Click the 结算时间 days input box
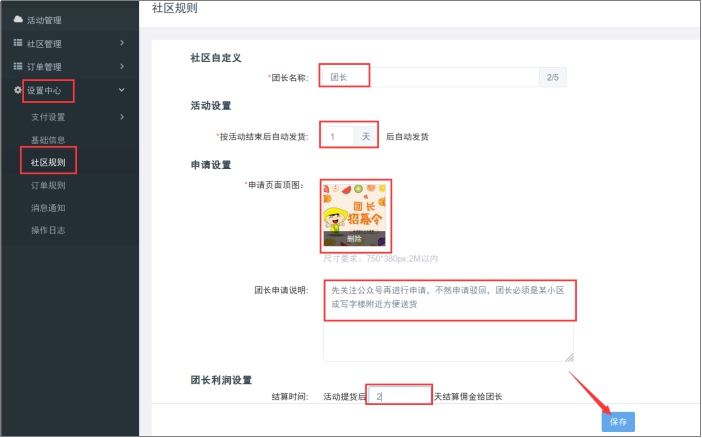 click(x=399, y=396)
